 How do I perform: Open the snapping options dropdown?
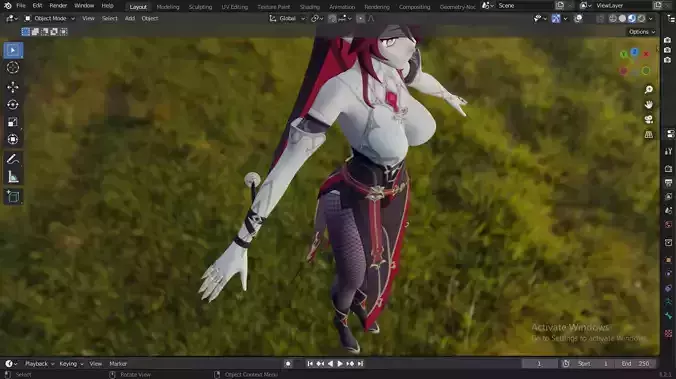[345, 19]
